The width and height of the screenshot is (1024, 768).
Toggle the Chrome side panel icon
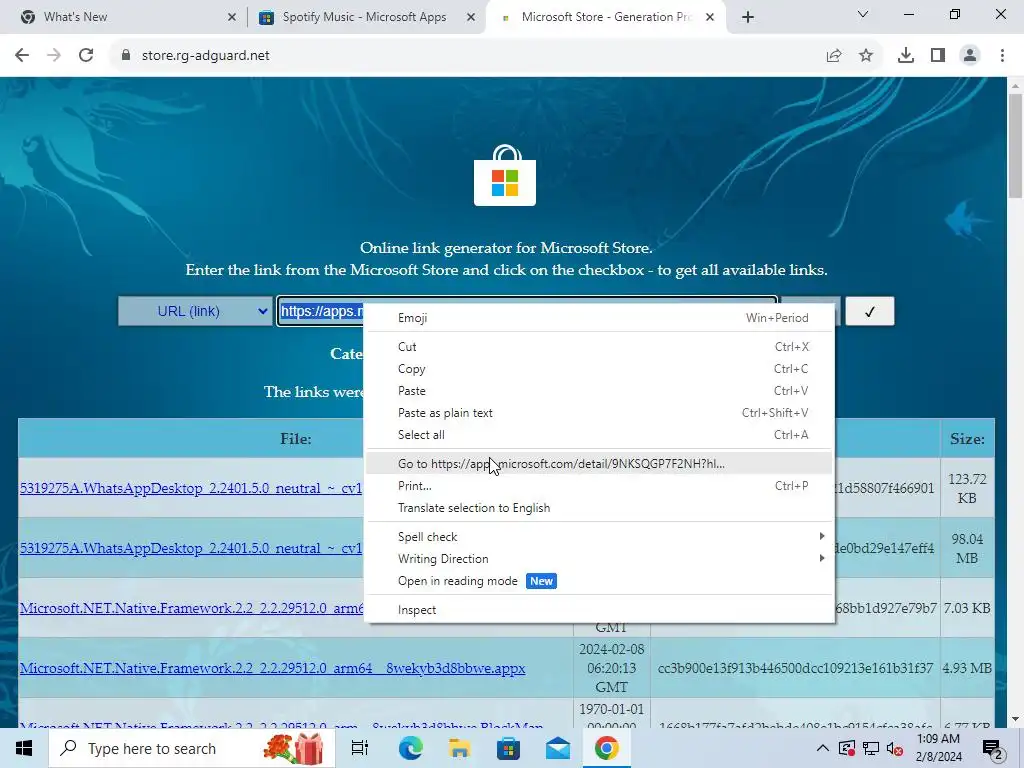[x=938, y=56]
